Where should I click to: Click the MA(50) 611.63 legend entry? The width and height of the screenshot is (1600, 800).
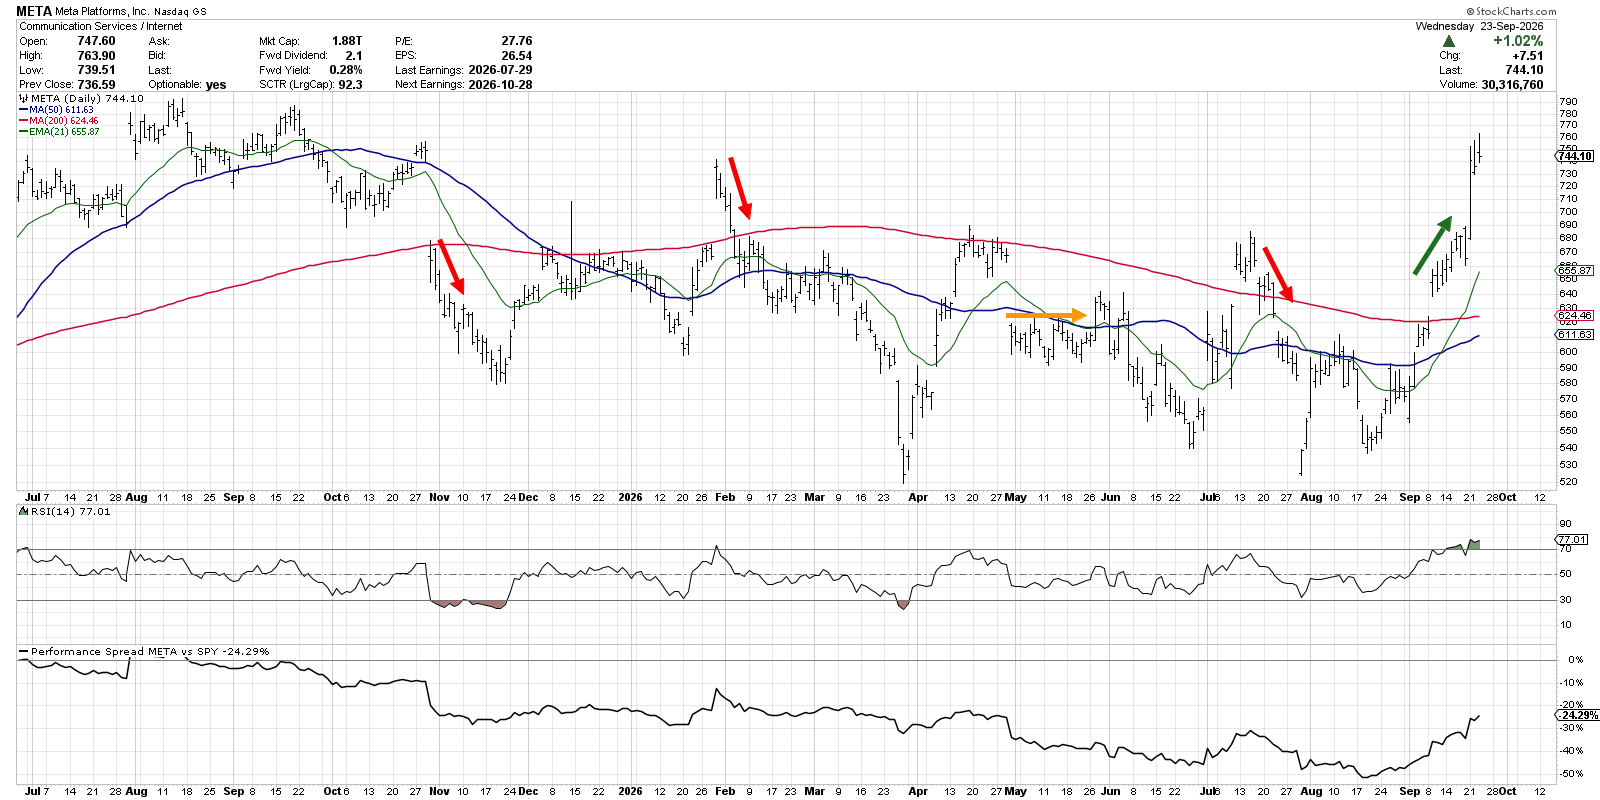pyautogui.click(x=57, y=110)
